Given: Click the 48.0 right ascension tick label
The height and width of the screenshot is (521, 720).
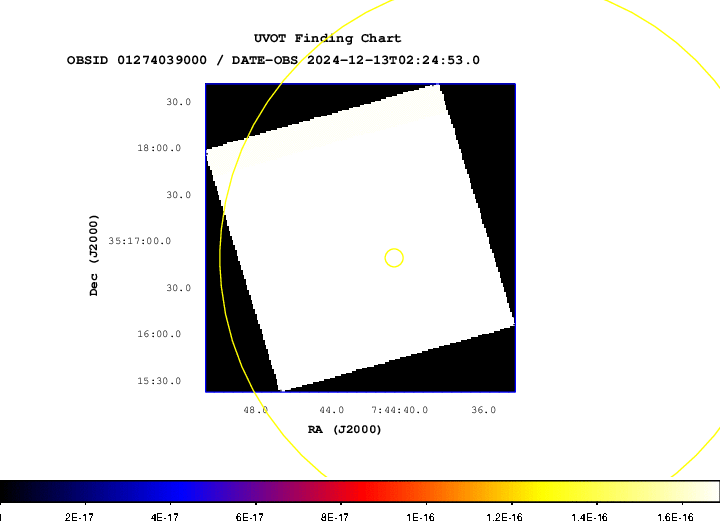Looking at the screenshot, I should click(x=256, y=410).
